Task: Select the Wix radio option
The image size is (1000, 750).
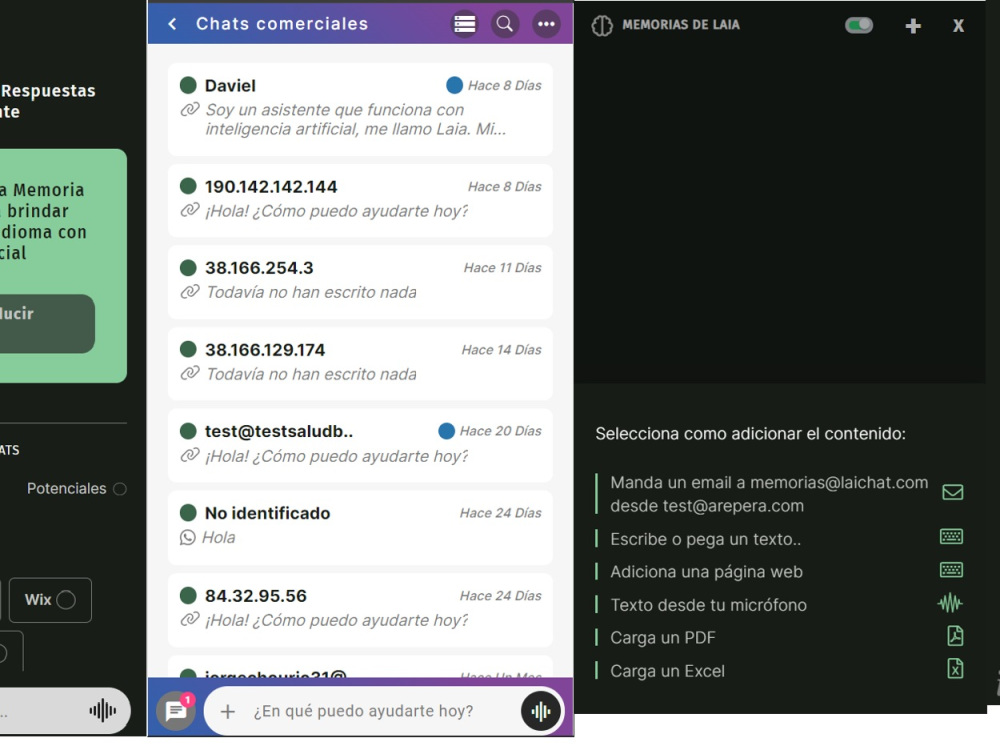Action: click(x=66, y=600)
